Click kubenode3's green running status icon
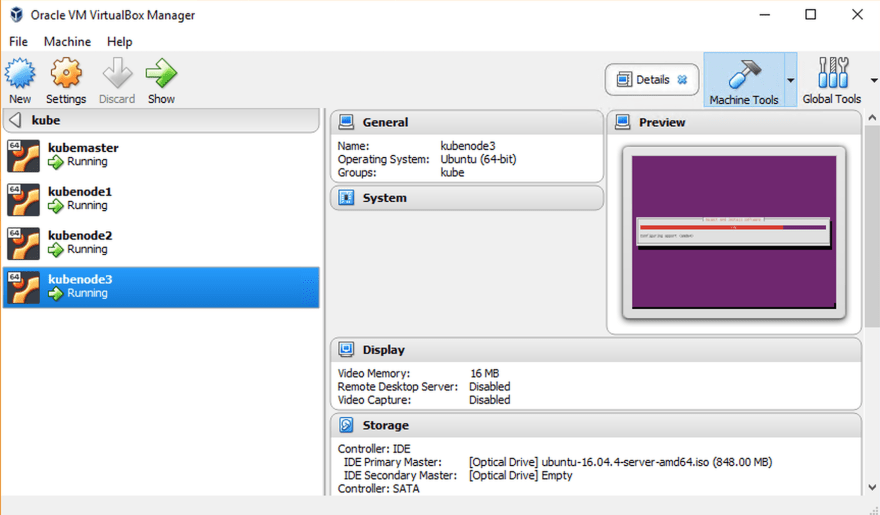This screenshot has width=880, height=515. coord(56,293)
